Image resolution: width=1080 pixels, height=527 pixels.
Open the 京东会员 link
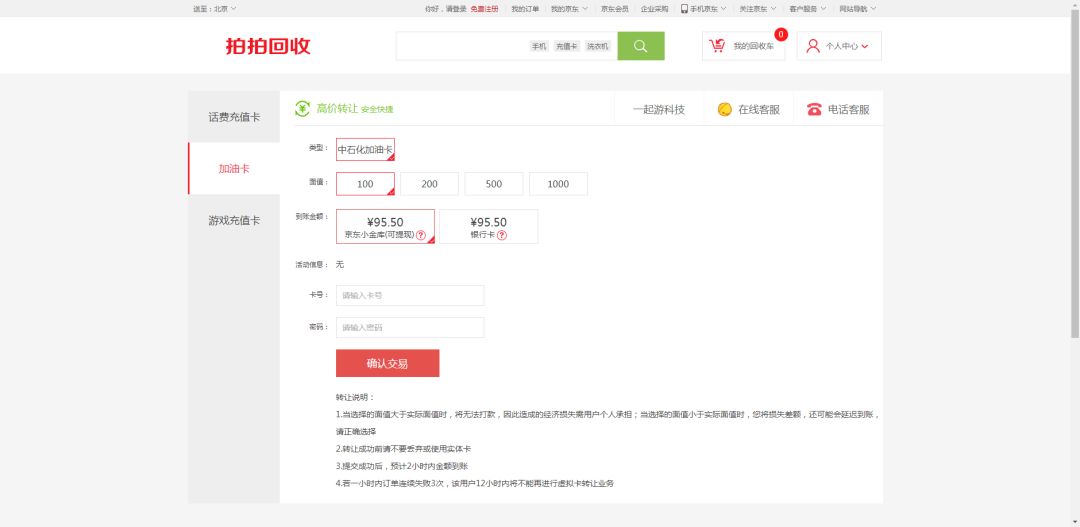click(x=614, y=9)
